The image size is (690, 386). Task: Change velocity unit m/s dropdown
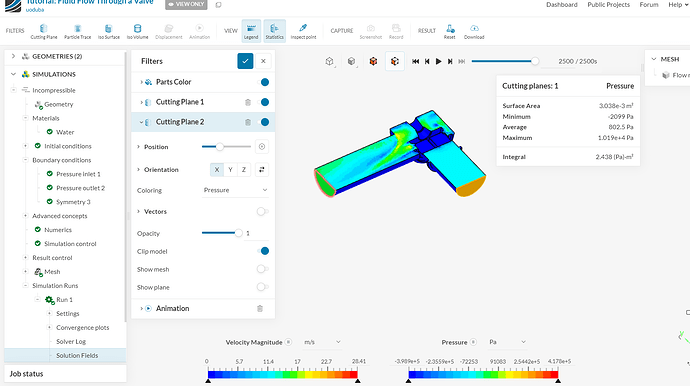click(322, 342)
